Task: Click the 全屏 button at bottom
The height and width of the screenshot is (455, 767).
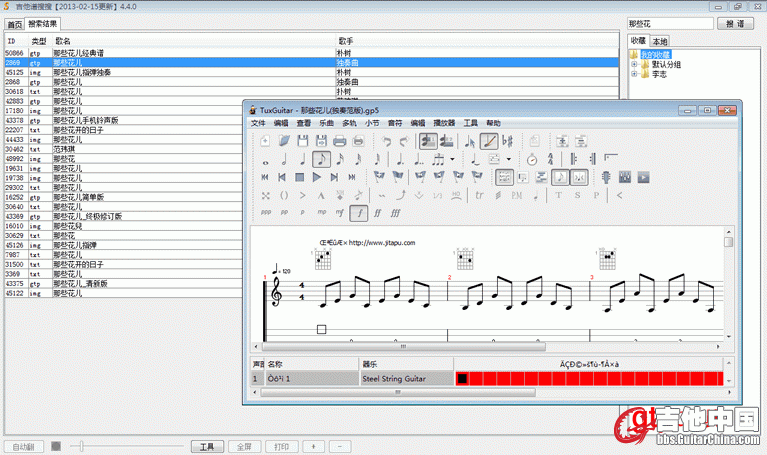Action: (244, 446)
